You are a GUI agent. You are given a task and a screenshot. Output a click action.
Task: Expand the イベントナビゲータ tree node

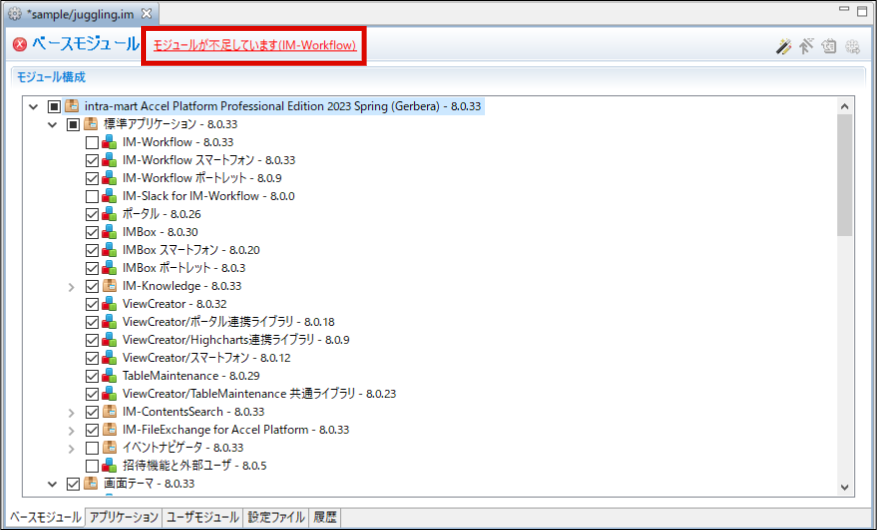coord(71,448)
